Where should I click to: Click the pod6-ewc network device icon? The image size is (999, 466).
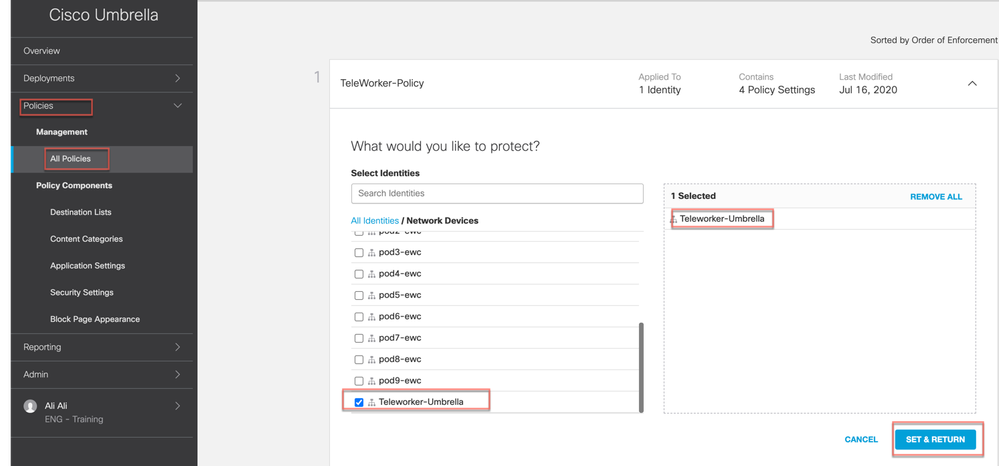pyautogui.click(x=371, y=317)
